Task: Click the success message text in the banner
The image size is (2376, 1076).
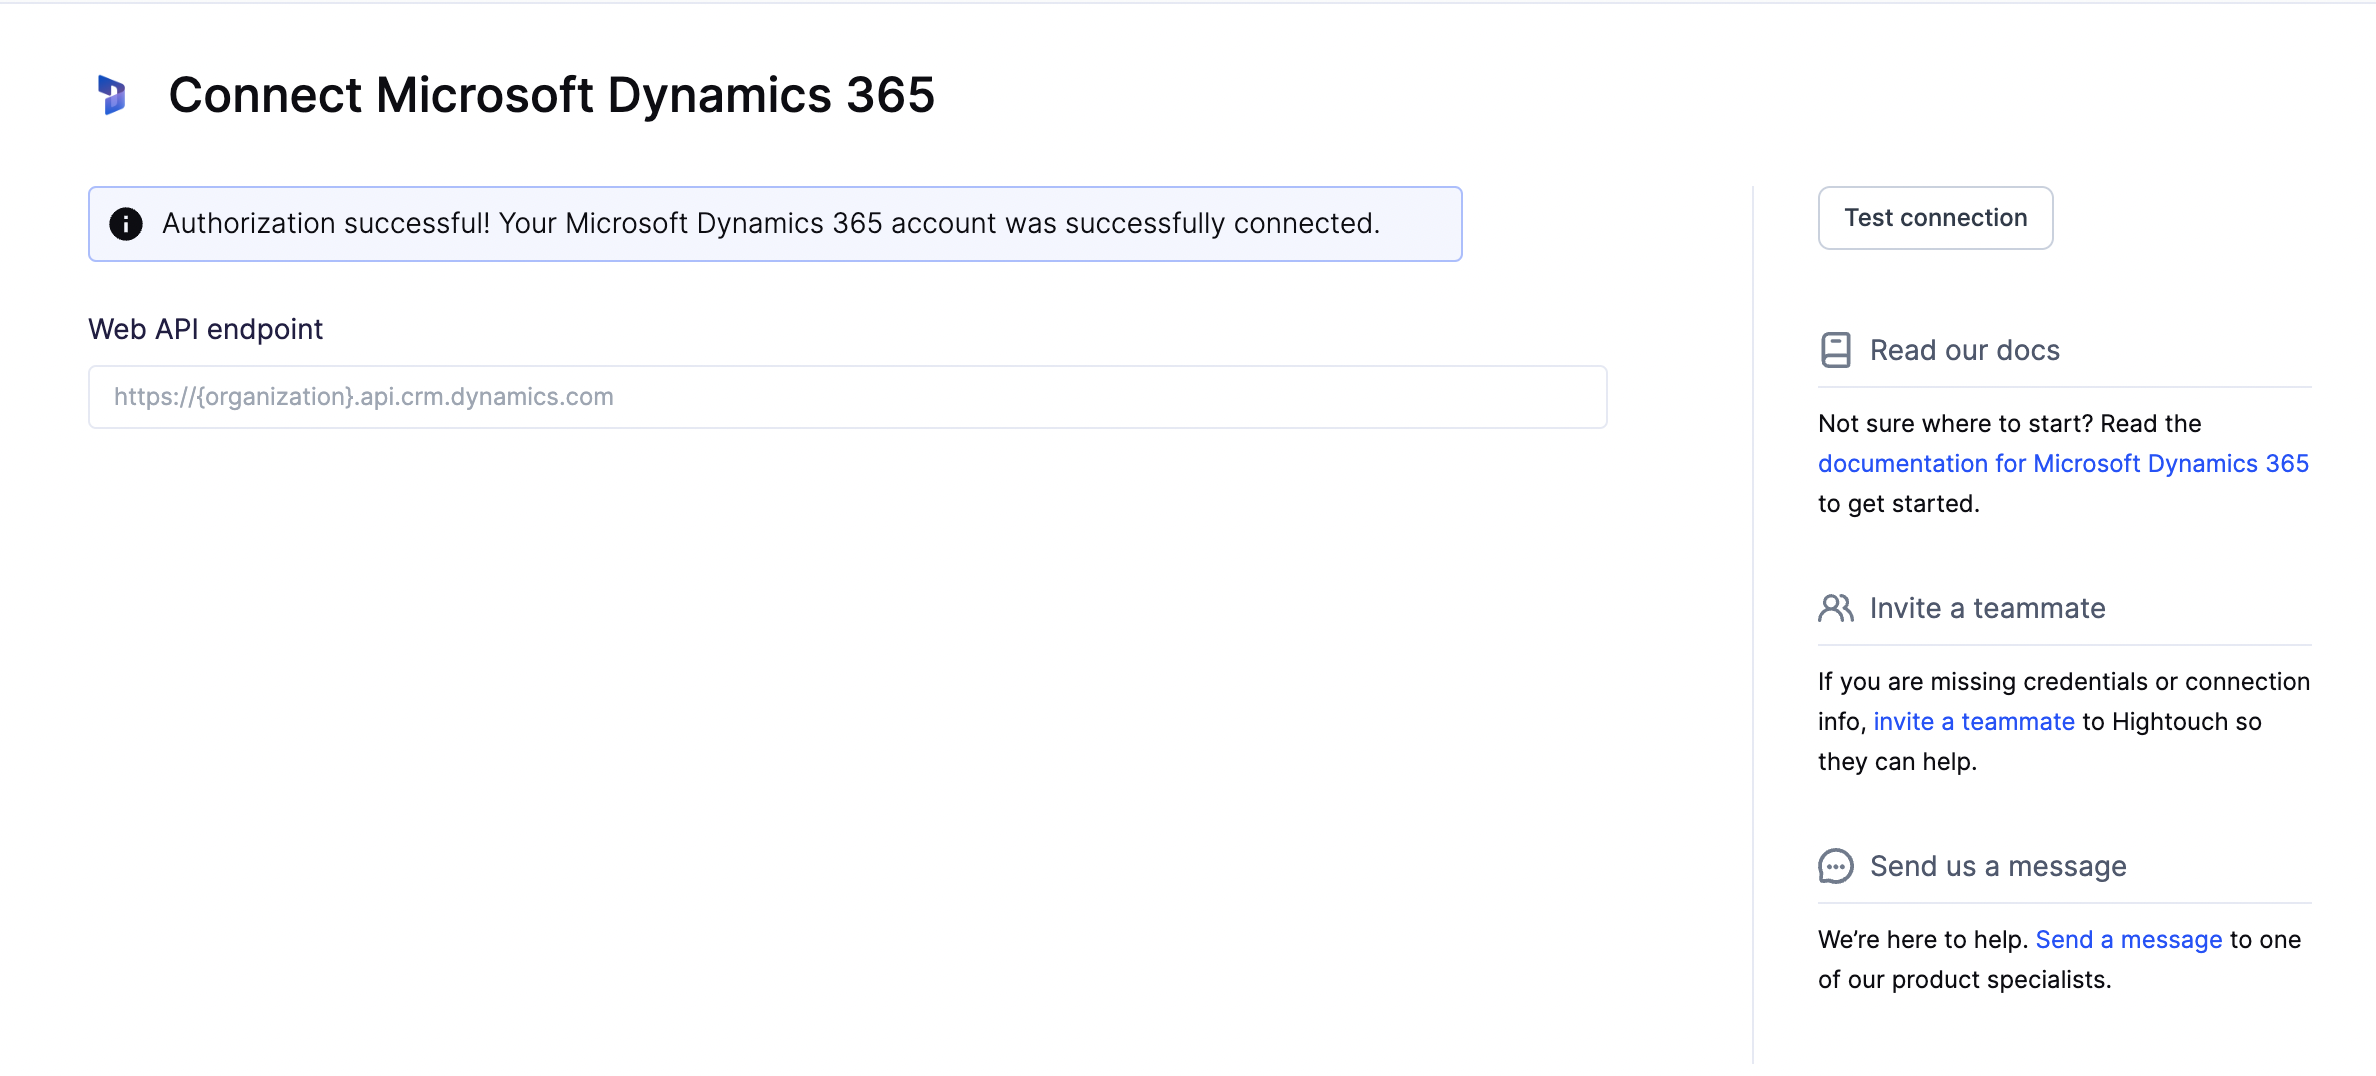Action: [x=771, y=223]
